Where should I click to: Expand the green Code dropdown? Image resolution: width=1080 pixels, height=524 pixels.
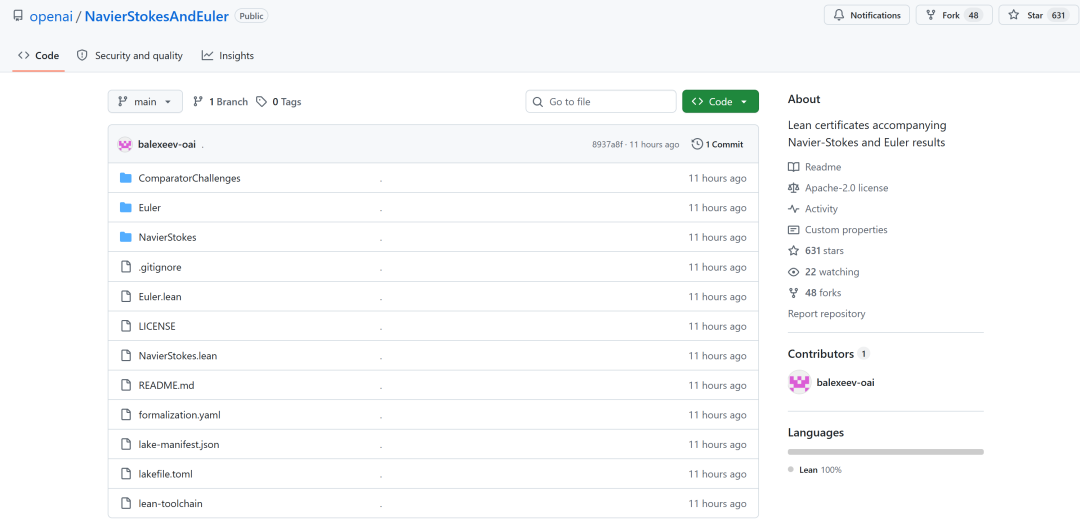coord(720,102)
